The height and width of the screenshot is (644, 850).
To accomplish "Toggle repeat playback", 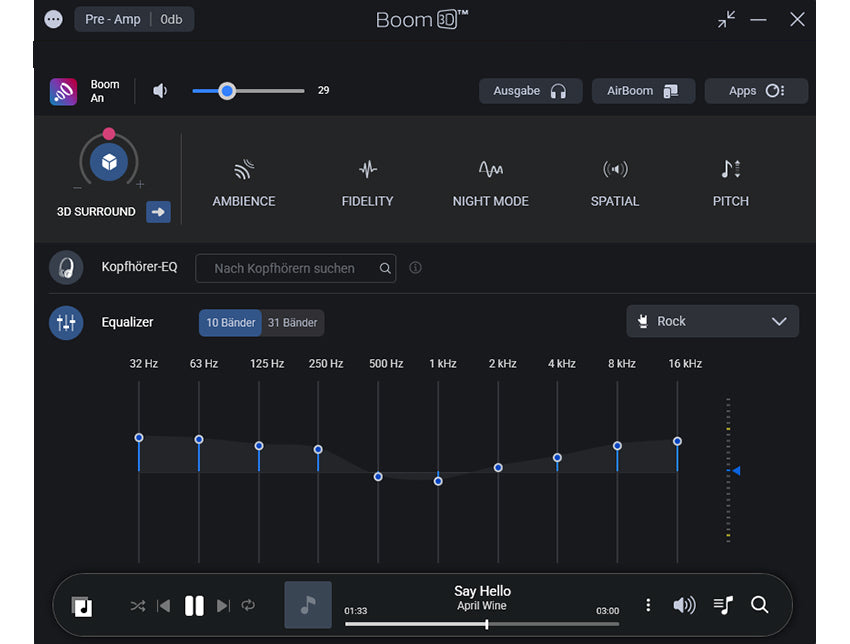I will [x=248, y=605].
